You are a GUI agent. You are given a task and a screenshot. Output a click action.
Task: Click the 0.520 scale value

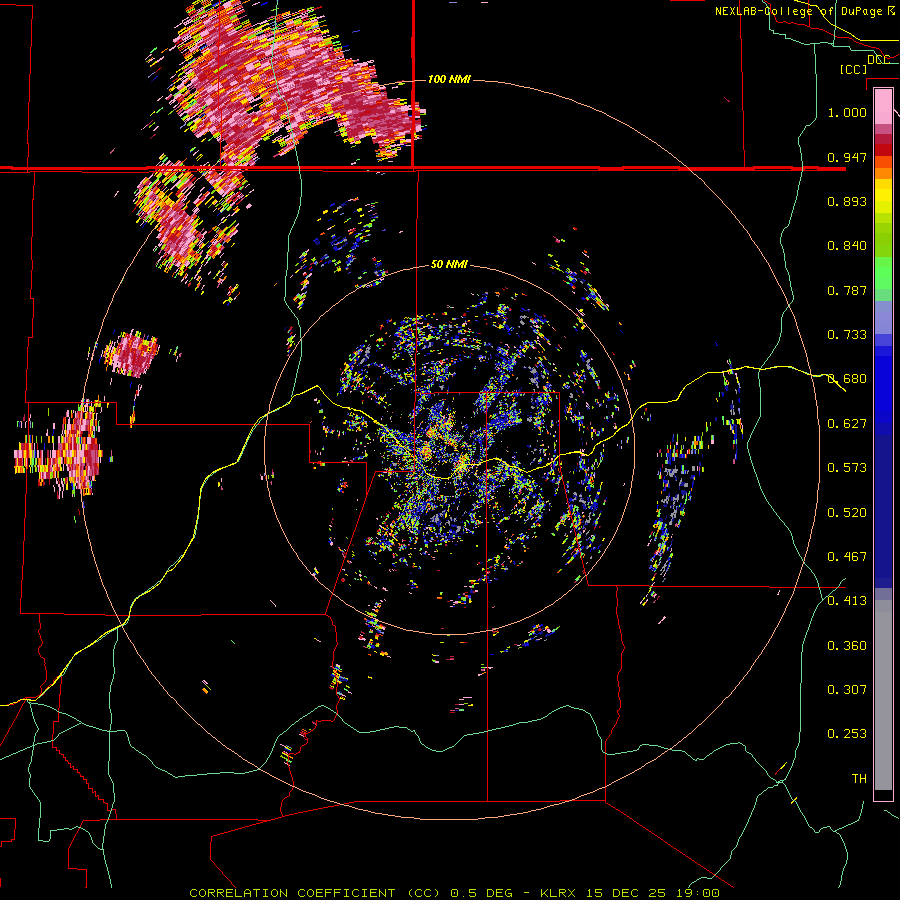pyautogui.click(x=847, y=512)
